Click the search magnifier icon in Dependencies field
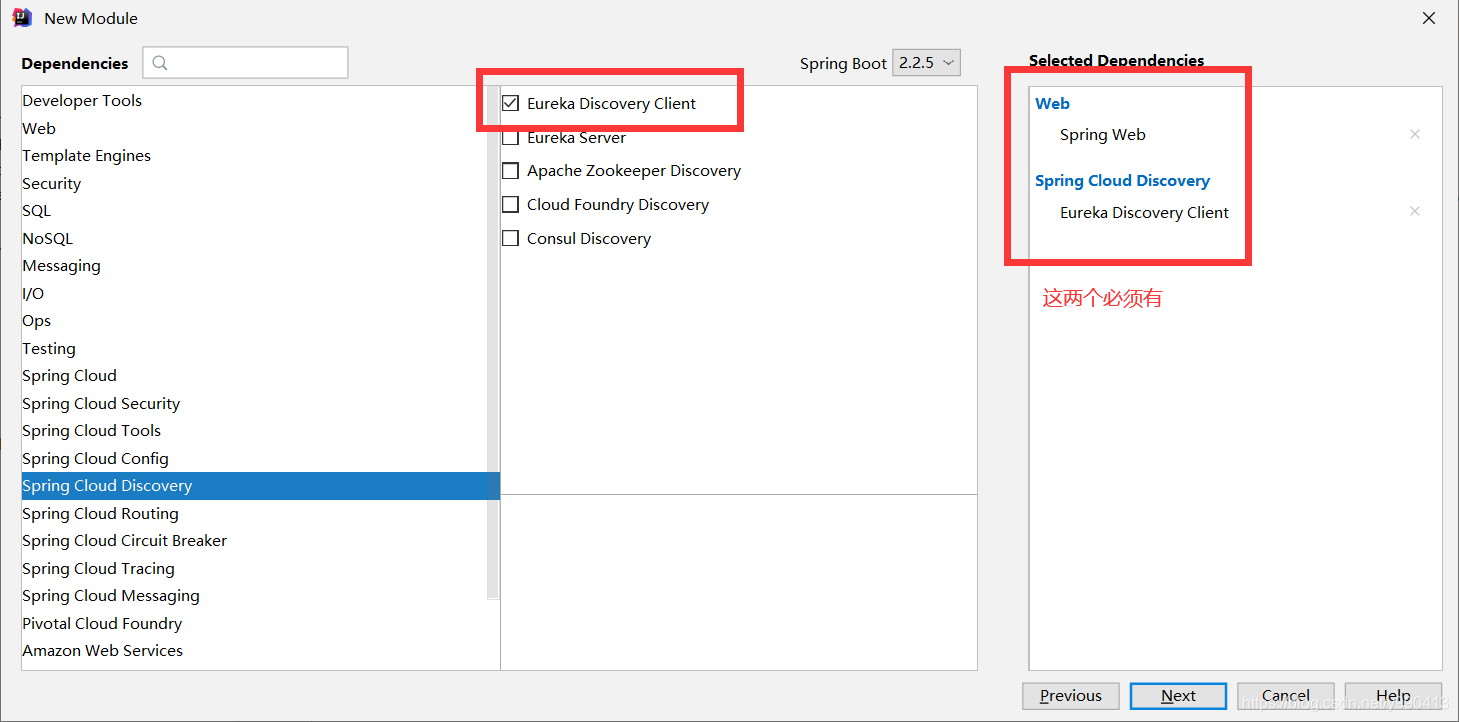The image size is (1459, 722). (160, 63)
